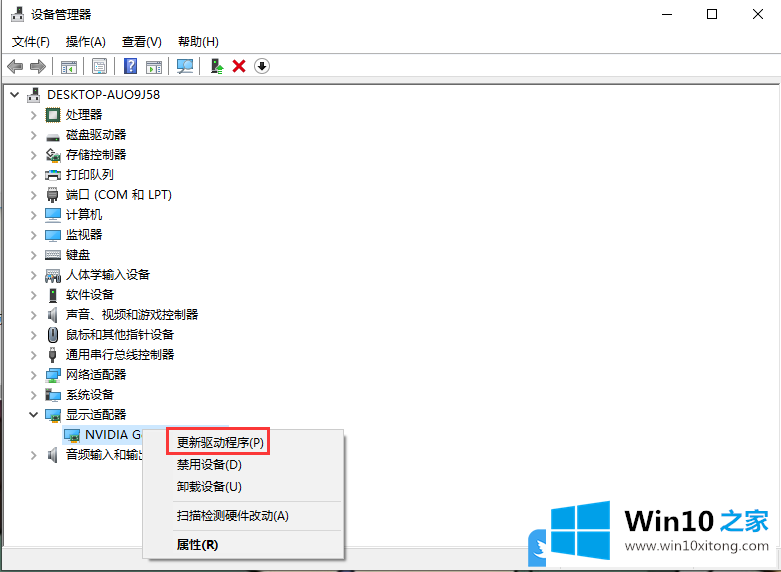
Task: Expand the 处理器 category arrow
Action: pyautogui.click(x=33, y=115)
